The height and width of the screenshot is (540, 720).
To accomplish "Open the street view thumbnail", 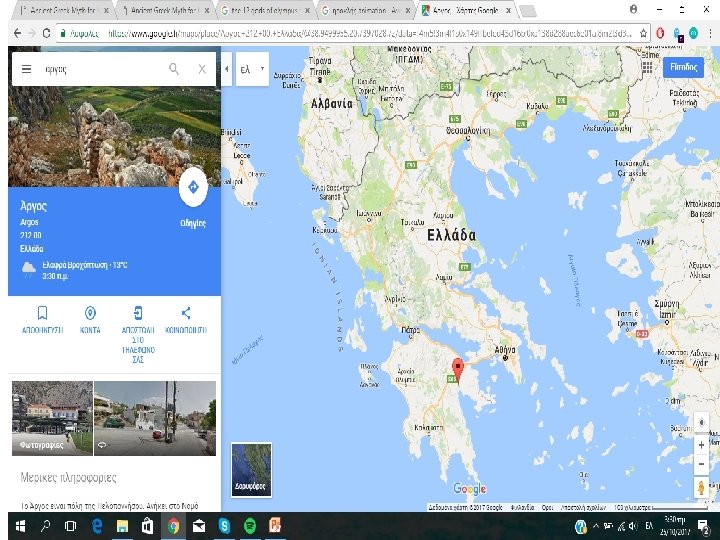I will [155, 418].
